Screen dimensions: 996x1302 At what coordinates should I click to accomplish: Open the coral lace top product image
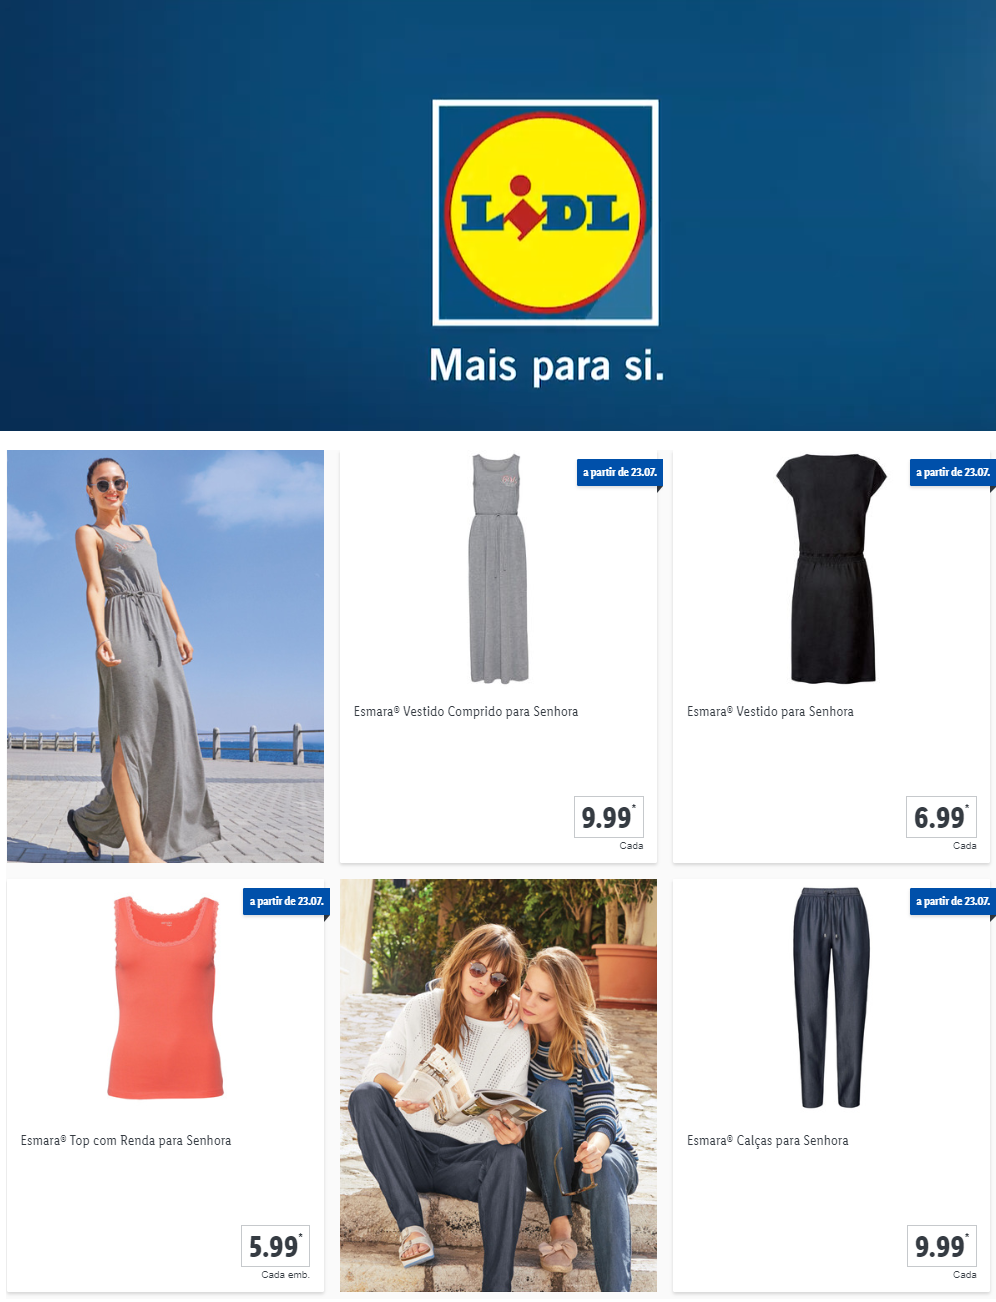click(165, 998)
